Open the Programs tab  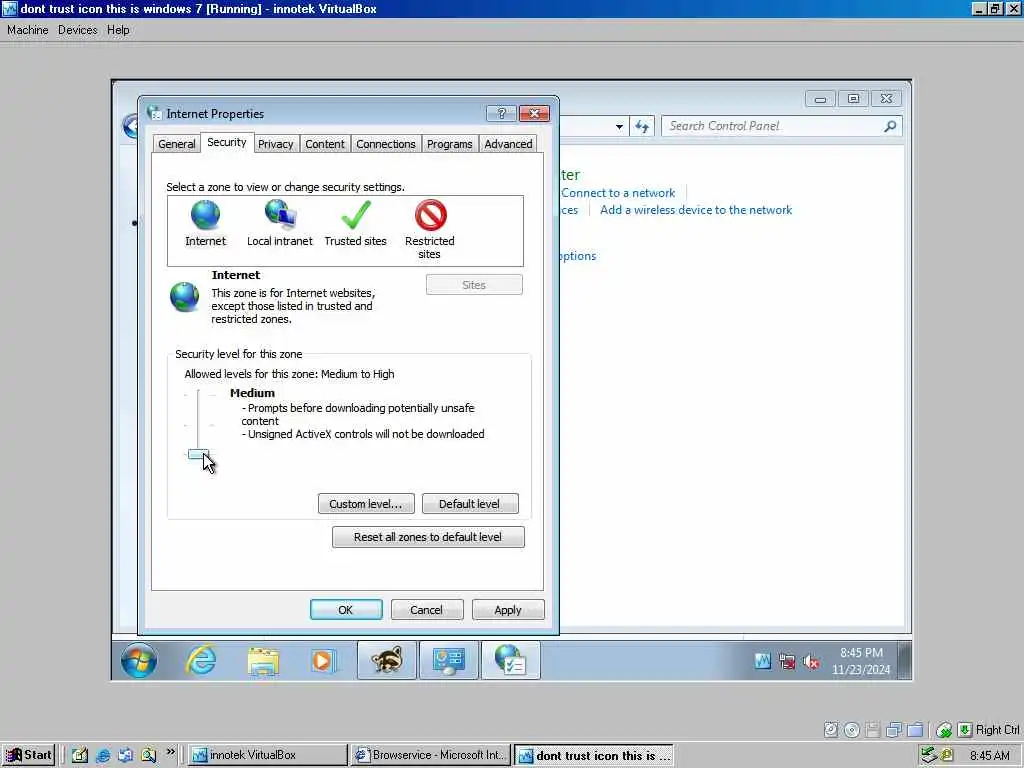pyautogui.click(x=449, y=144)
